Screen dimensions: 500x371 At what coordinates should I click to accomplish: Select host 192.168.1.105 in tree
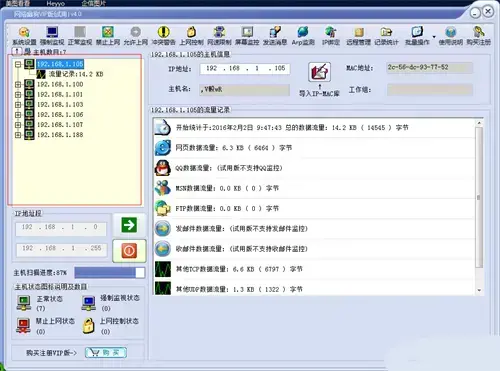point(60,64)
